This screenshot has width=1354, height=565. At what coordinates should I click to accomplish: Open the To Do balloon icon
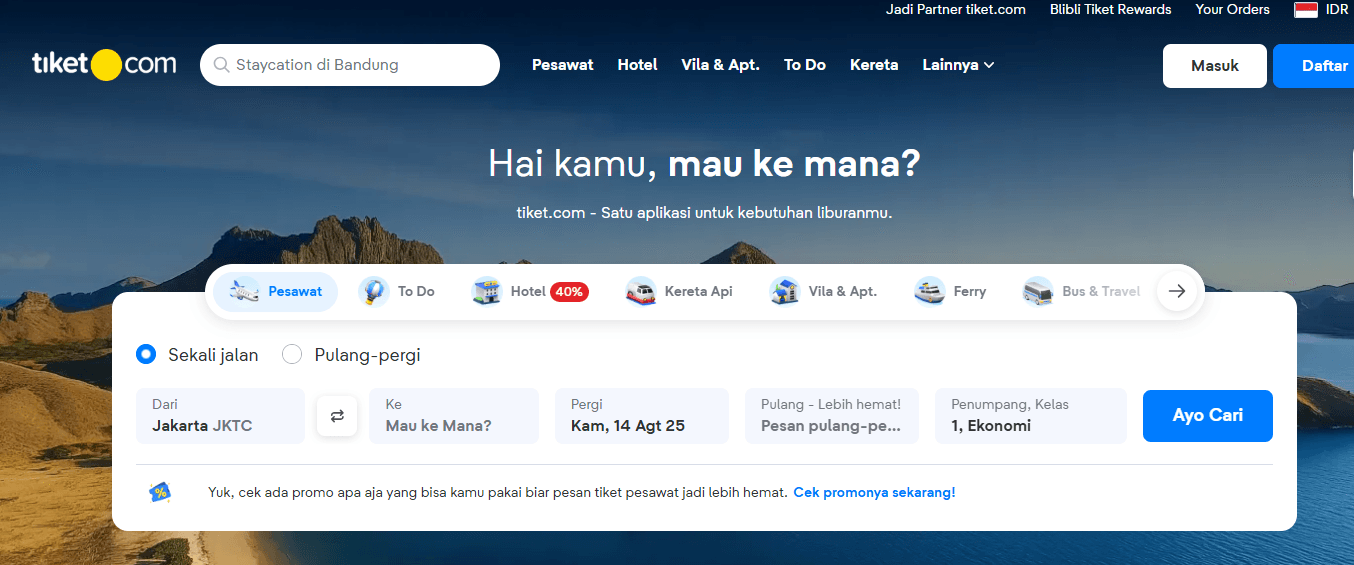tap(374, 292)
